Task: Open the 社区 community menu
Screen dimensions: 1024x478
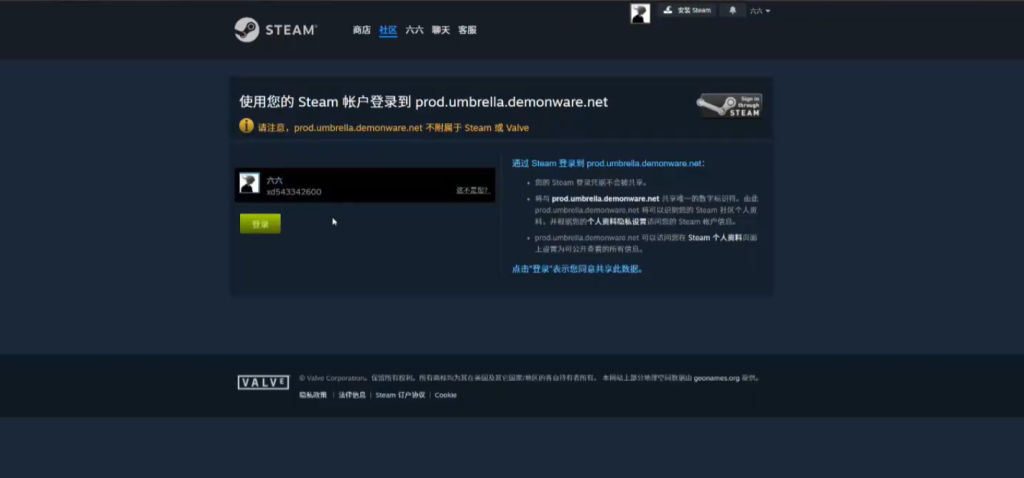Action: pyautogui.click(x=388, y=30)
